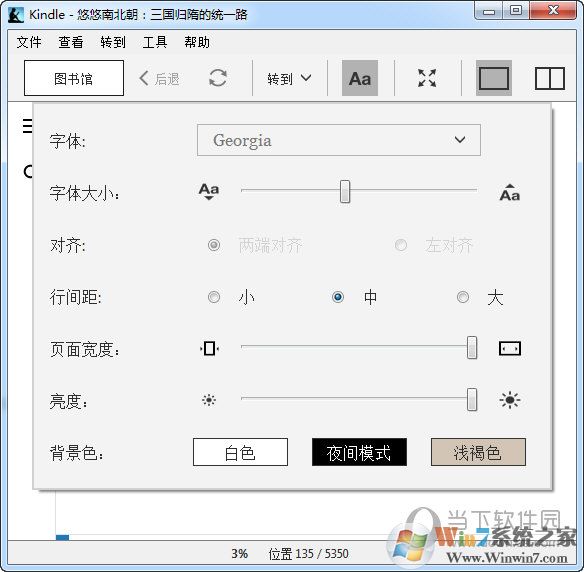Open the 转到 menu in menu bar
The image size is (584, 572).
point(112,42)
